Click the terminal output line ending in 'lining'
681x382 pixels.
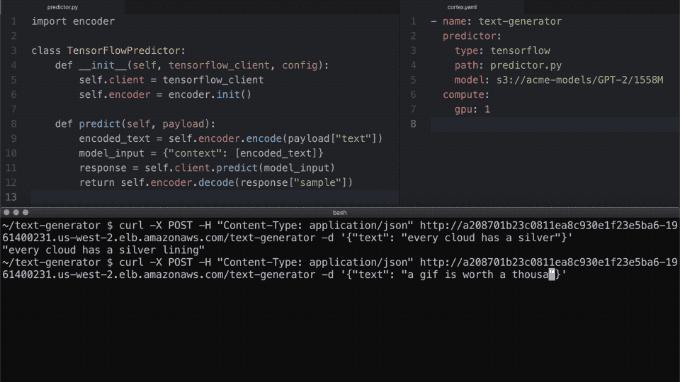(x=103, y=250)
